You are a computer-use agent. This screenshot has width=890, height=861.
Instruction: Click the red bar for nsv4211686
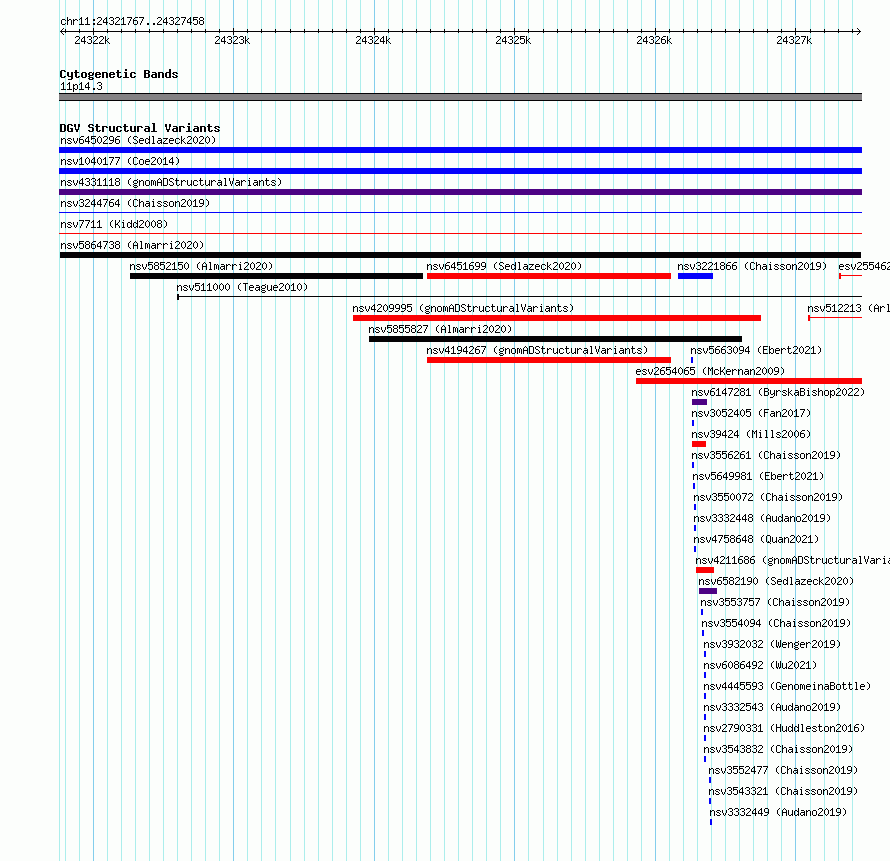click(705, 570)
